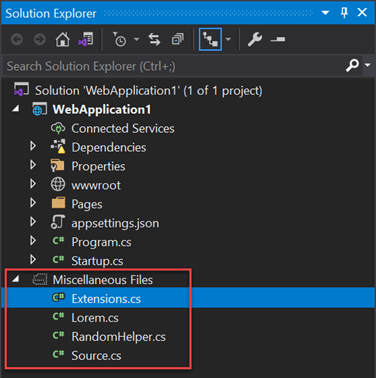Toggle auto-hide pin for Solution Explorer
Screen dimensions: 376x378
[x=344, y=13]
